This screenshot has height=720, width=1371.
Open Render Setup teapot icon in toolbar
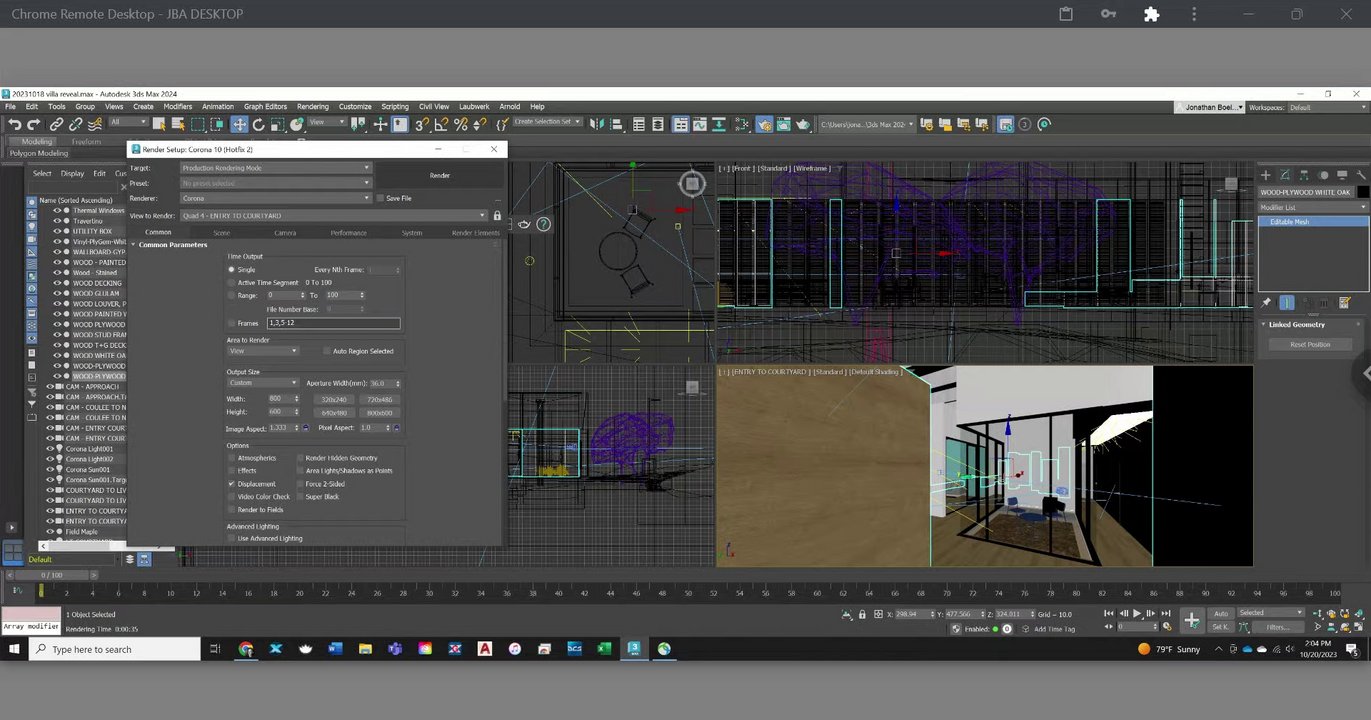tap(764, 124)
